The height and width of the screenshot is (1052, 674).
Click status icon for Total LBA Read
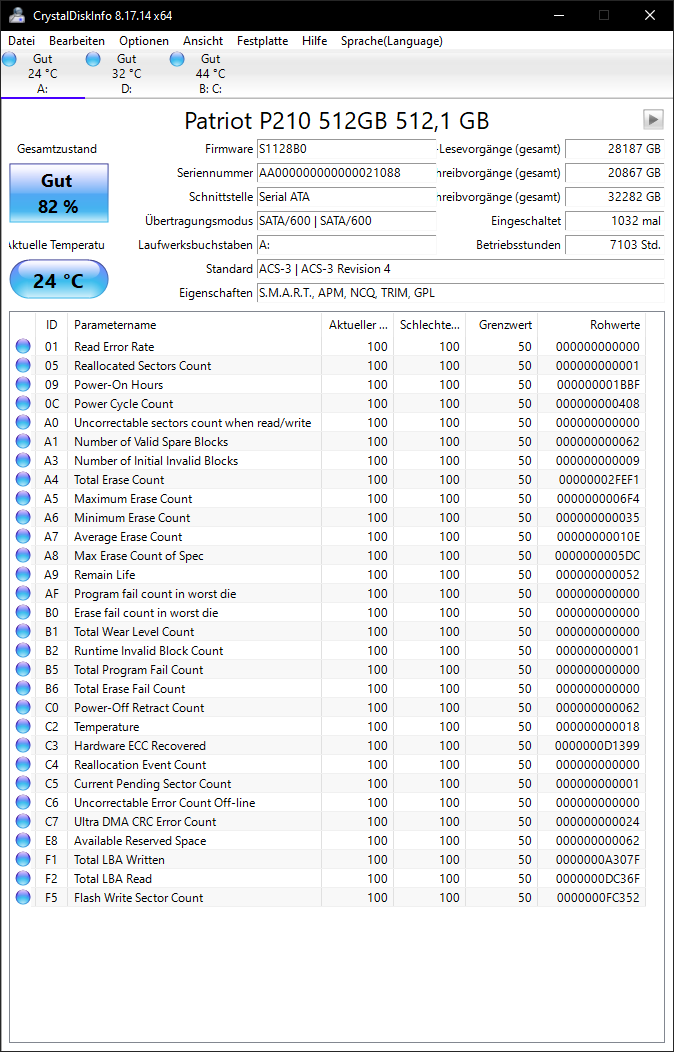point(23,879)
